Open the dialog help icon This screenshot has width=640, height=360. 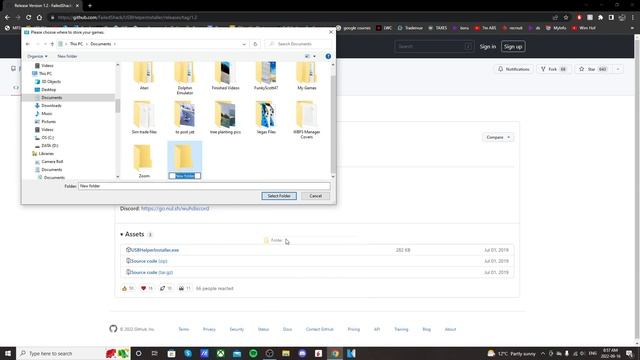(x=328, y=56)
